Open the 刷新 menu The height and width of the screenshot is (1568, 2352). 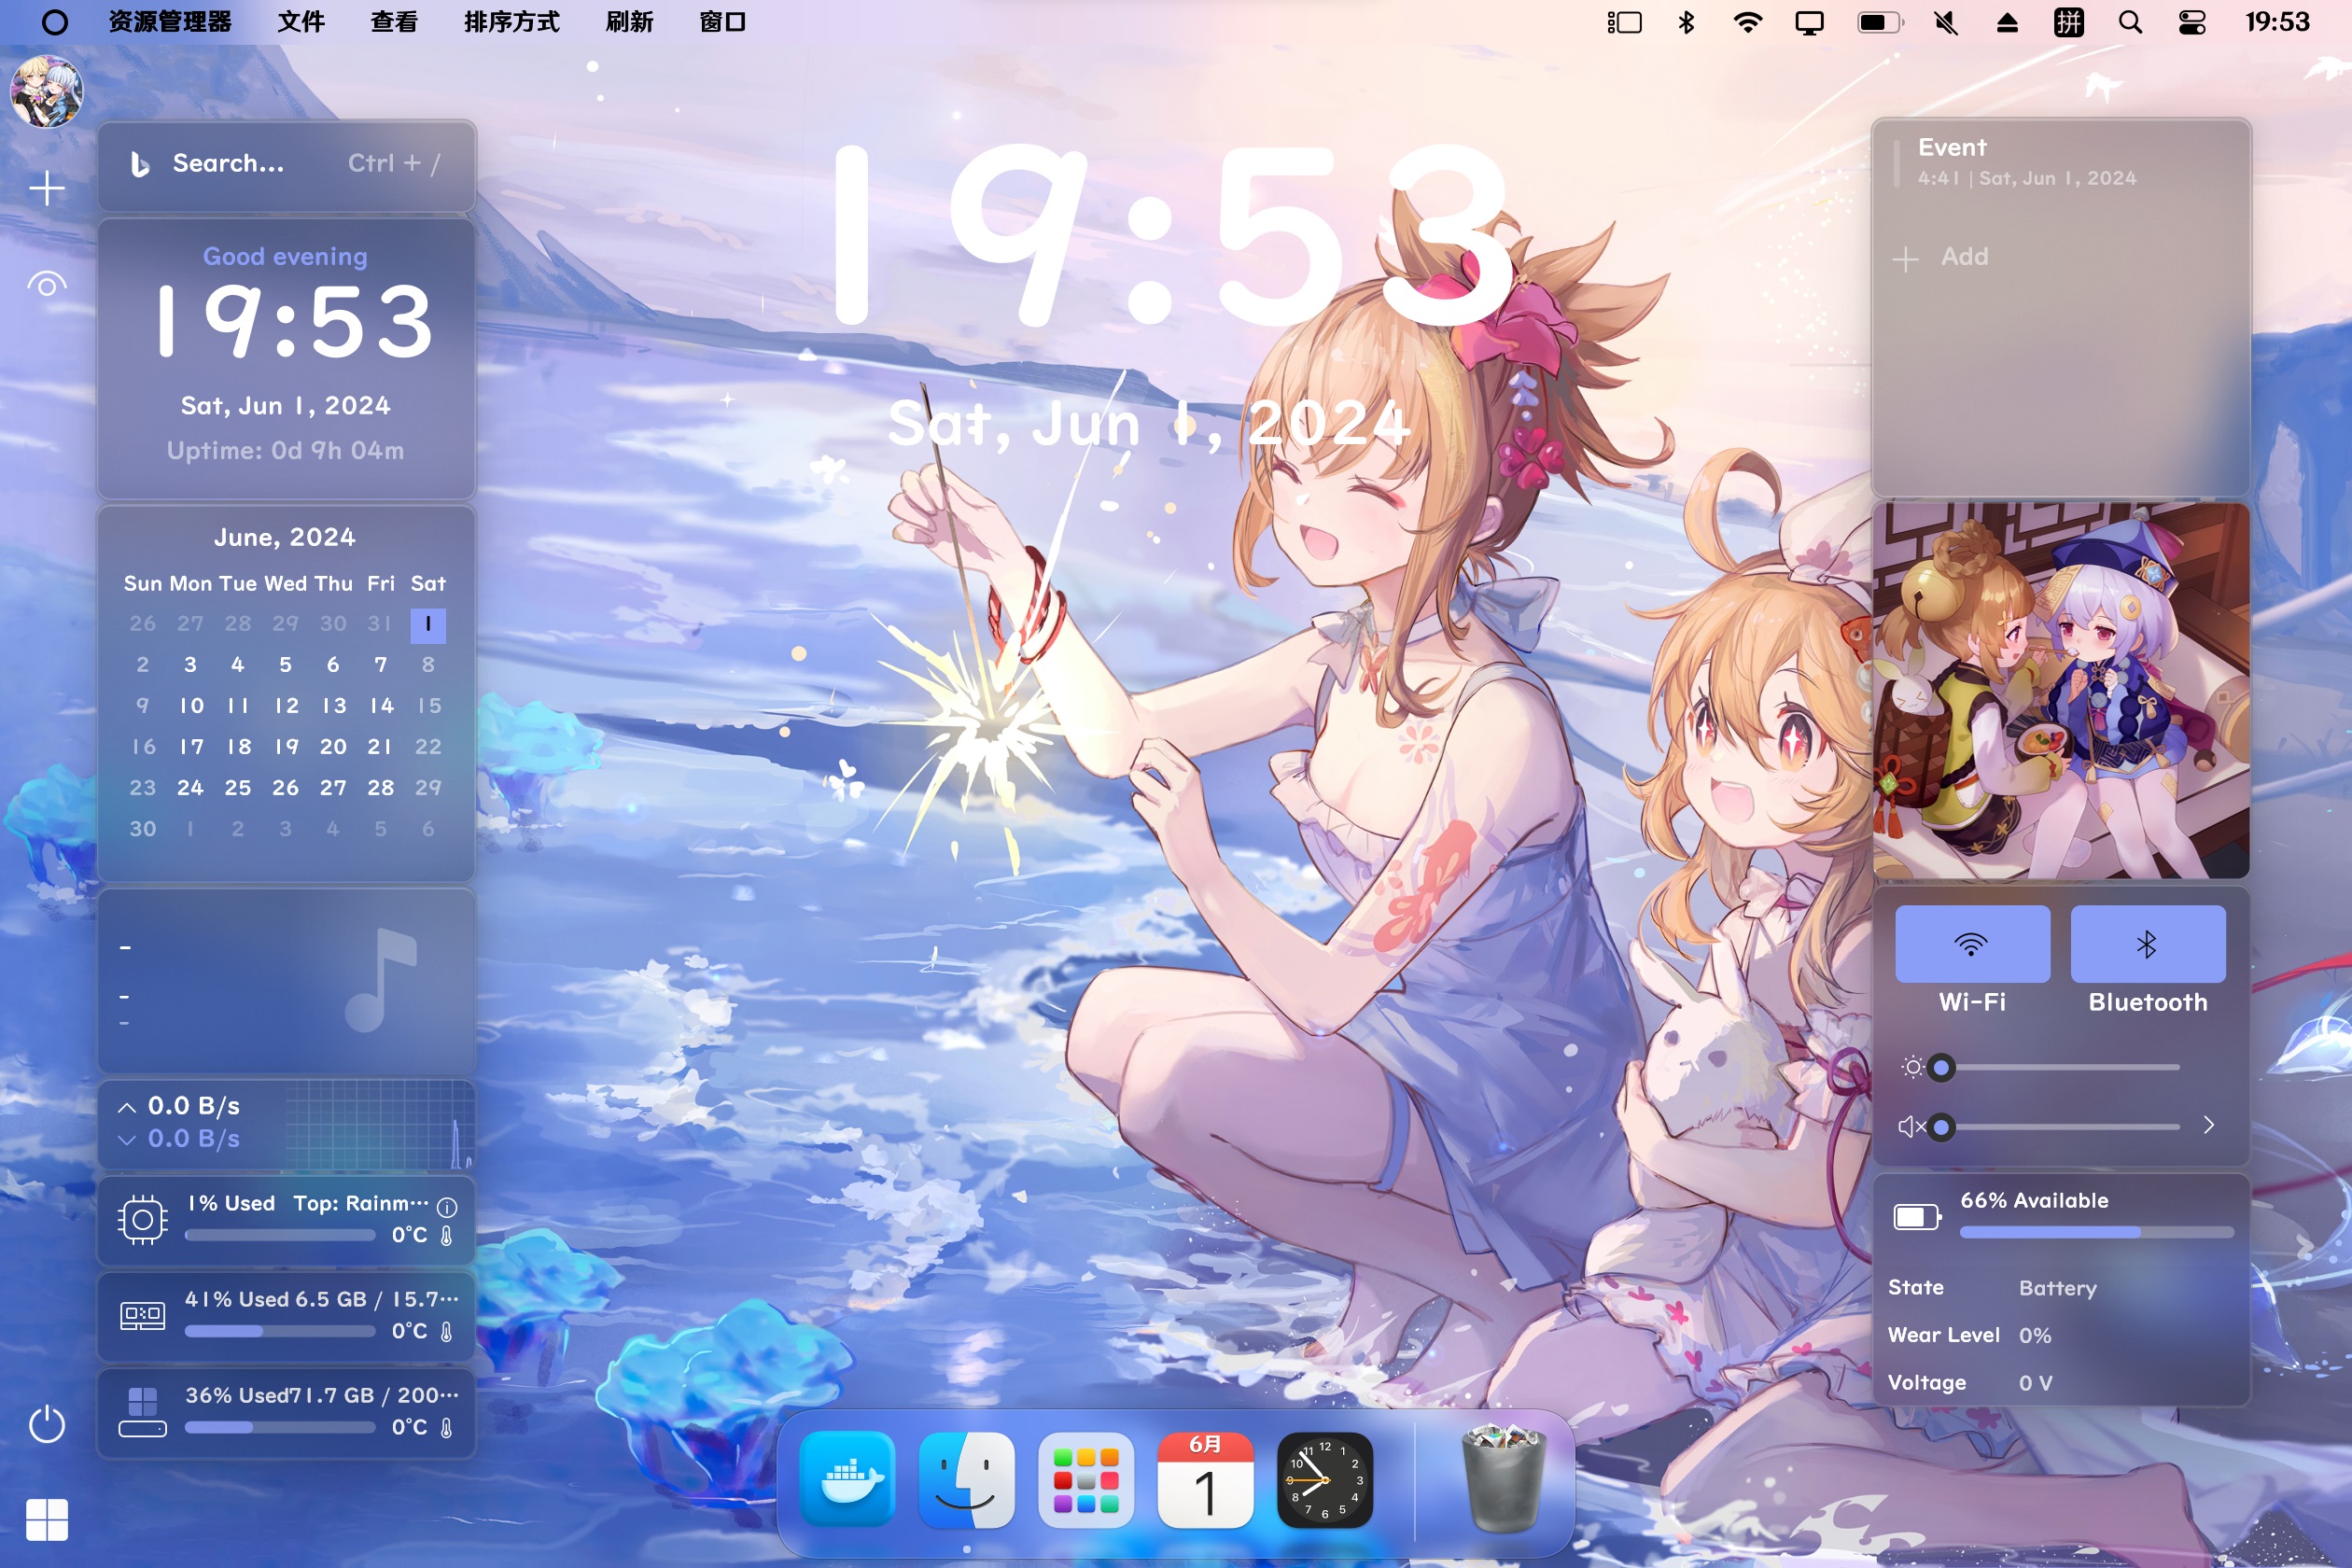pyautogui.click(x=629, y=22)
